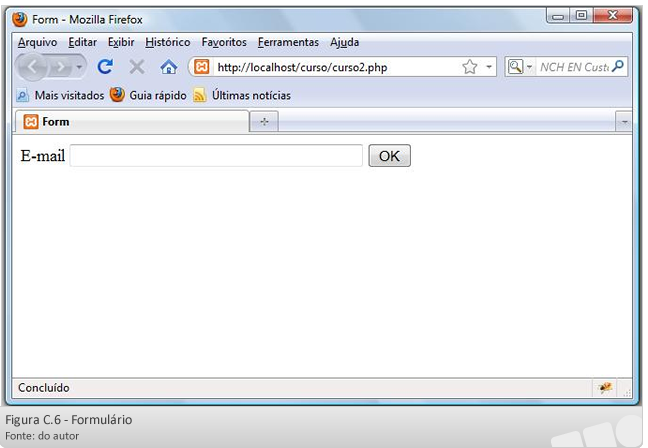Open a new tab with plus button

[264, 122]
